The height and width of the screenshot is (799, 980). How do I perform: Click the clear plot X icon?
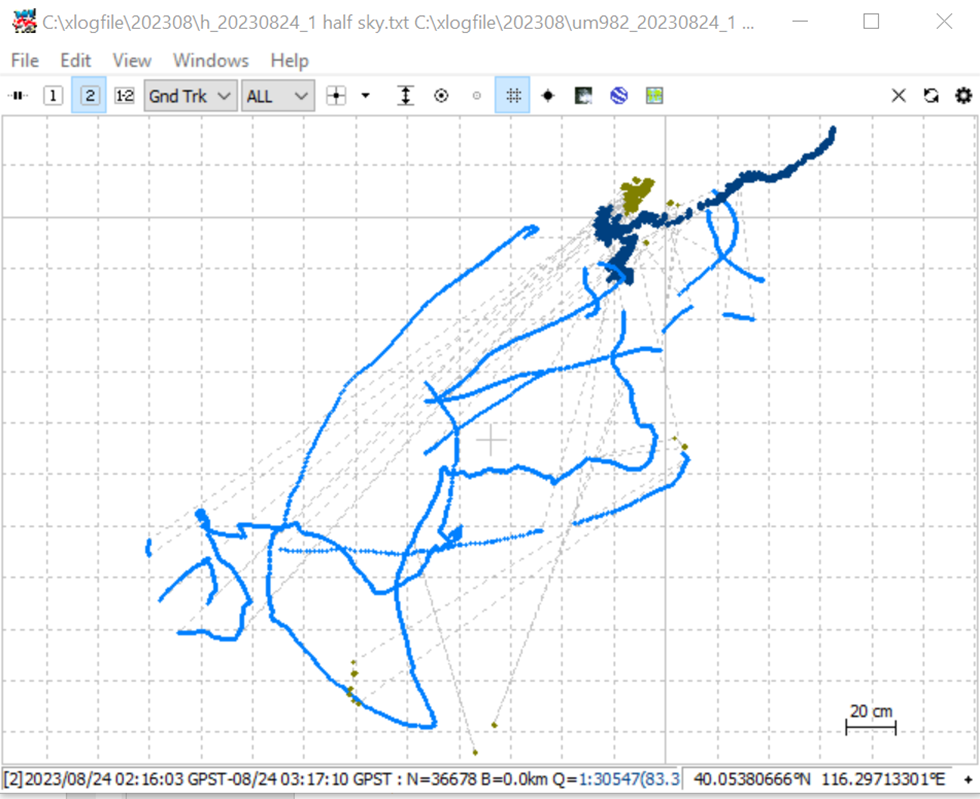pos(898,96)
